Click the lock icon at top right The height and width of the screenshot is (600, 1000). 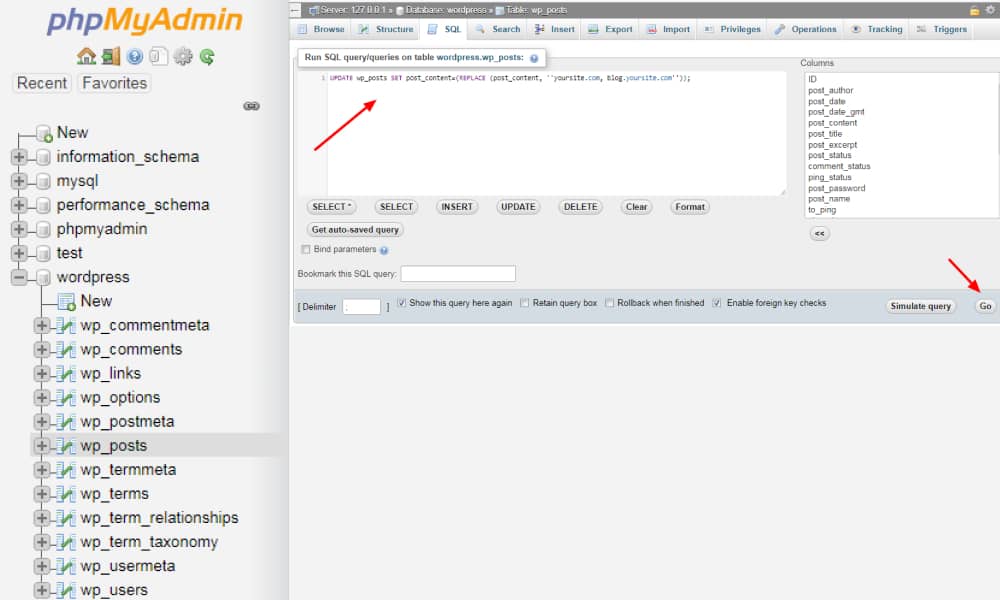[974, 10]
